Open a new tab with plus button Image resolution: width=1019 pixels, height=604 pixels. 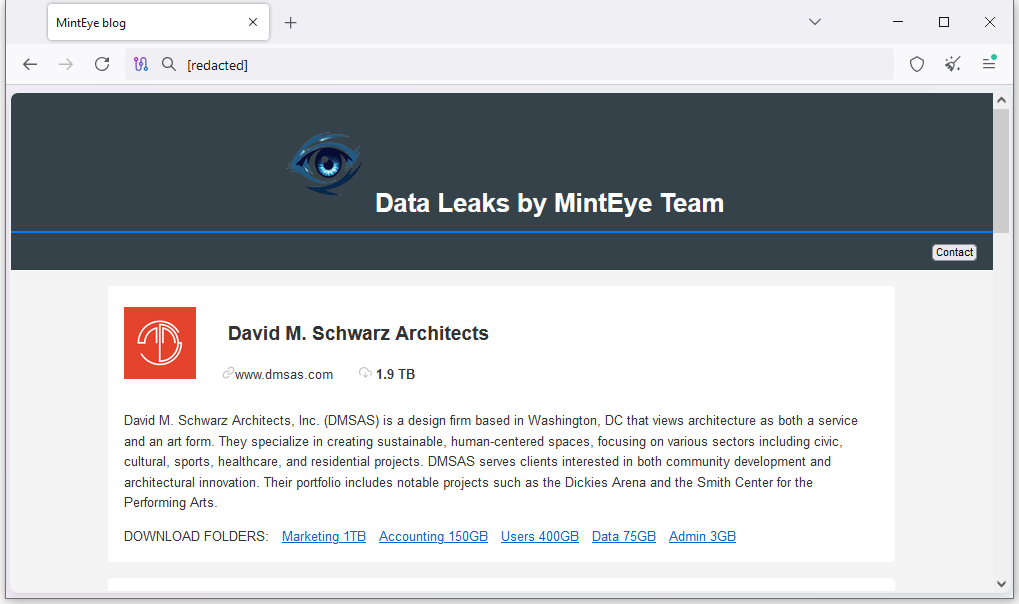click(x=291, y=22)
